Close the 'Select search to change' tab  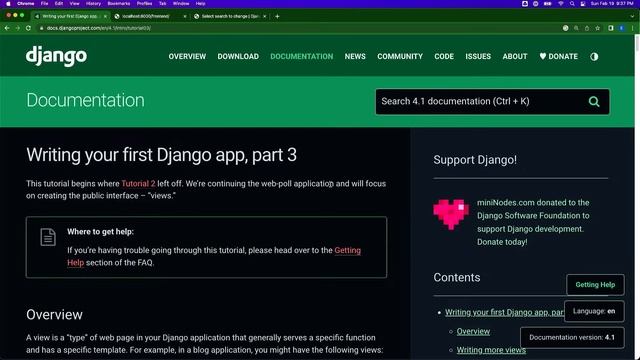coord(264,16)
